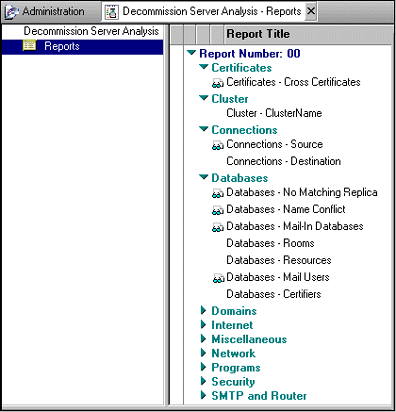
Task: Click glasses icon beside Cross Certificates report
Action: tap(218, 83)
